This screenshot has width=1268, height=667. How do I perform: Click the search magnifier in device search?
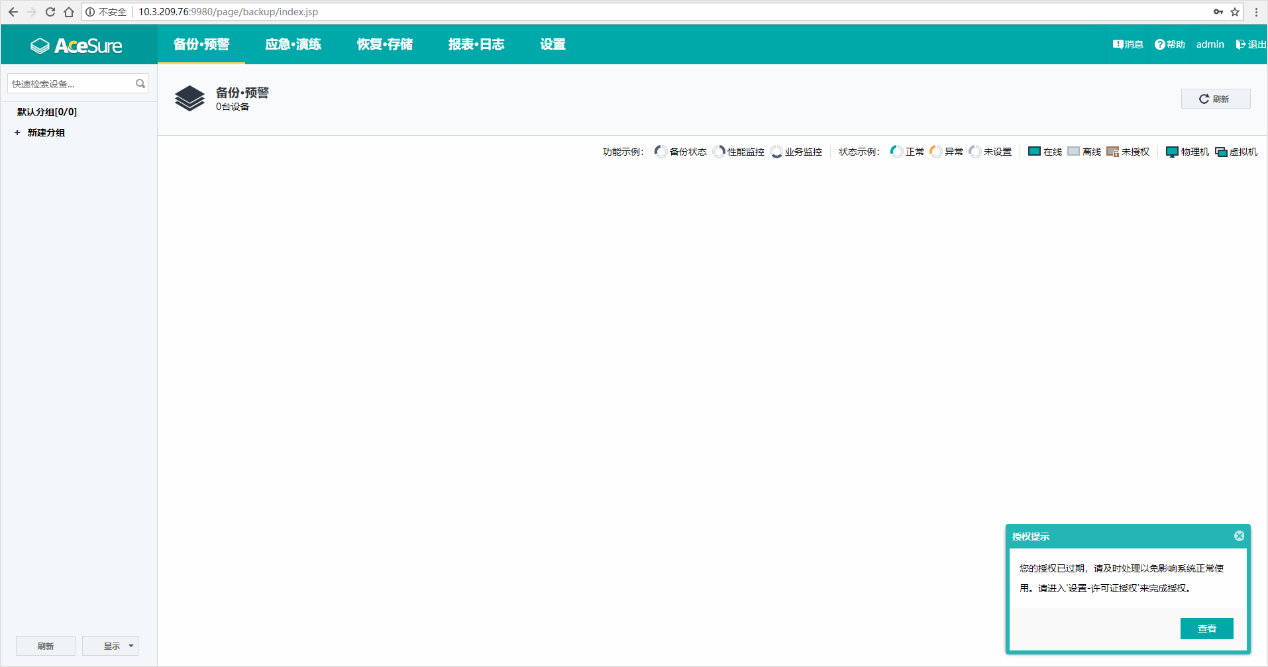(x=140, y=84)
